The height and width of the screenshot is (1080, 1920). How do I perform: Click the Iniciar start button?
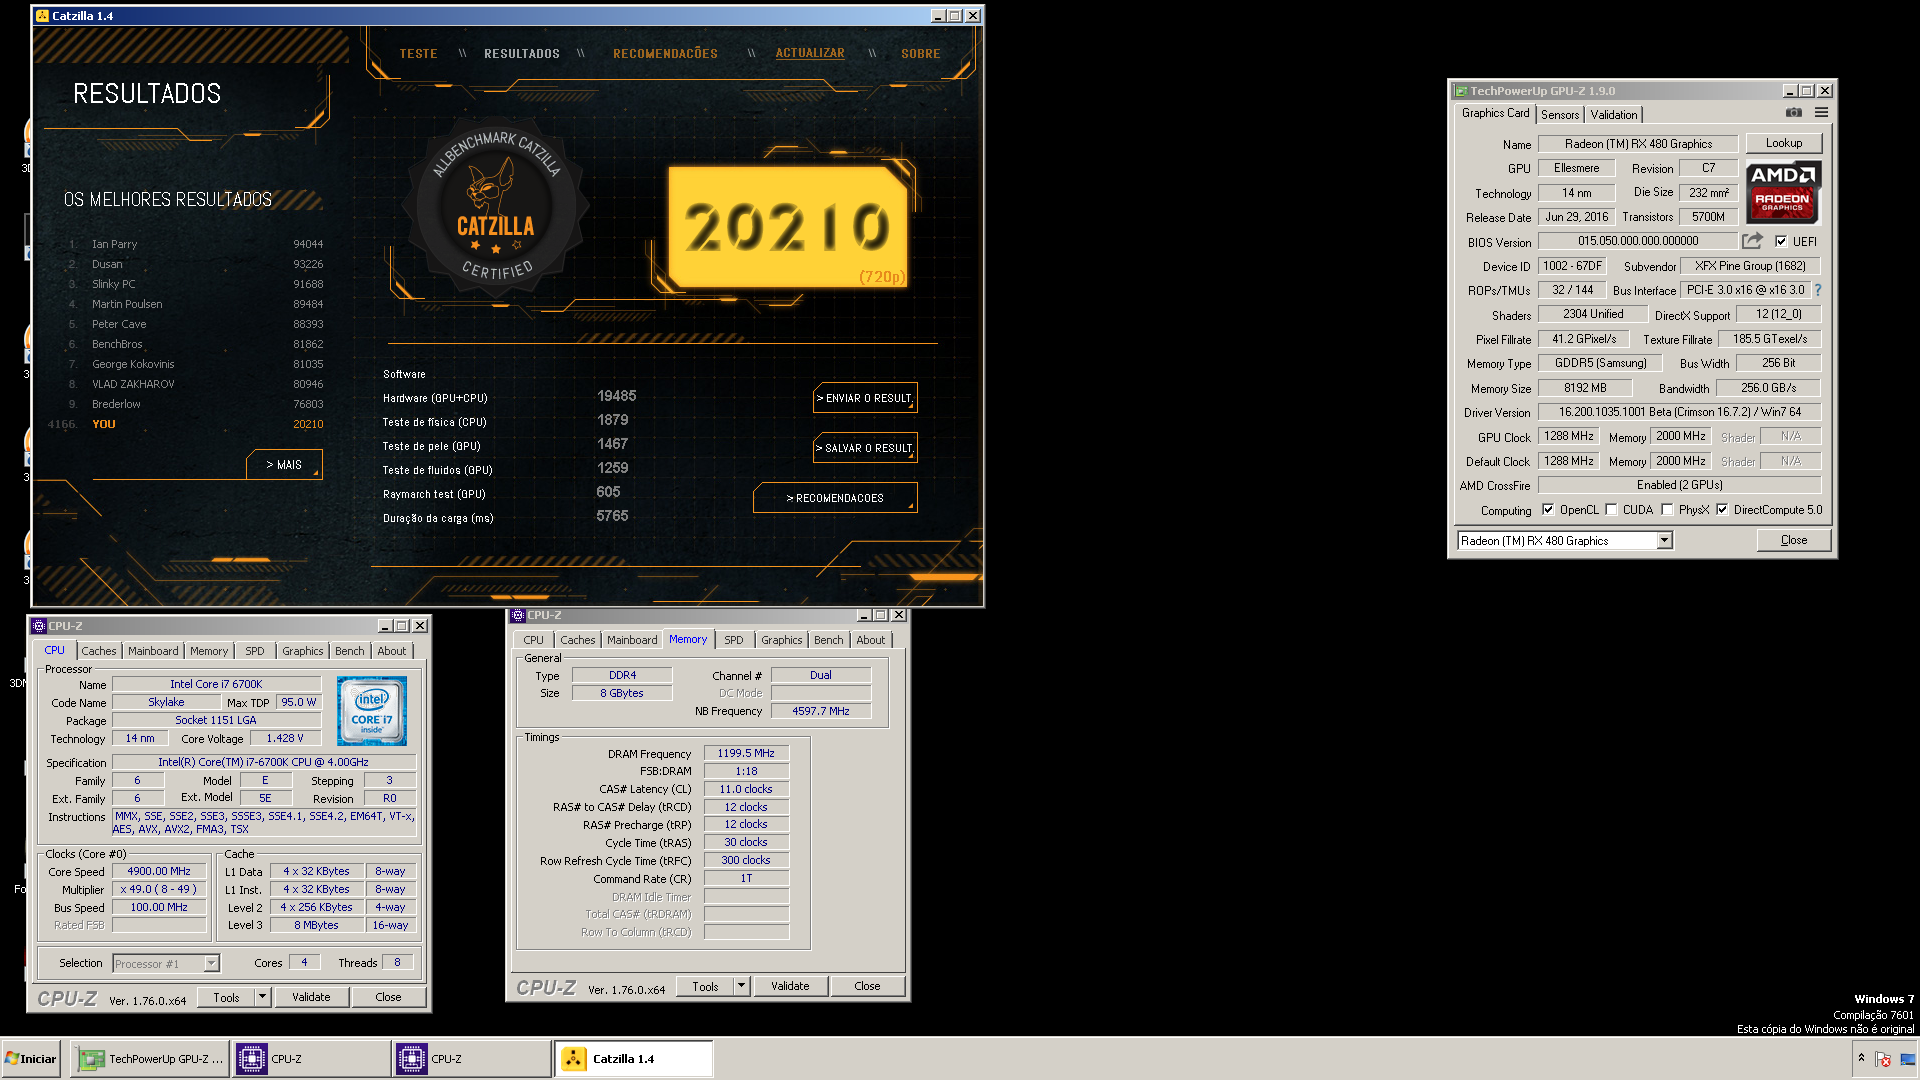pos(31,1059)
